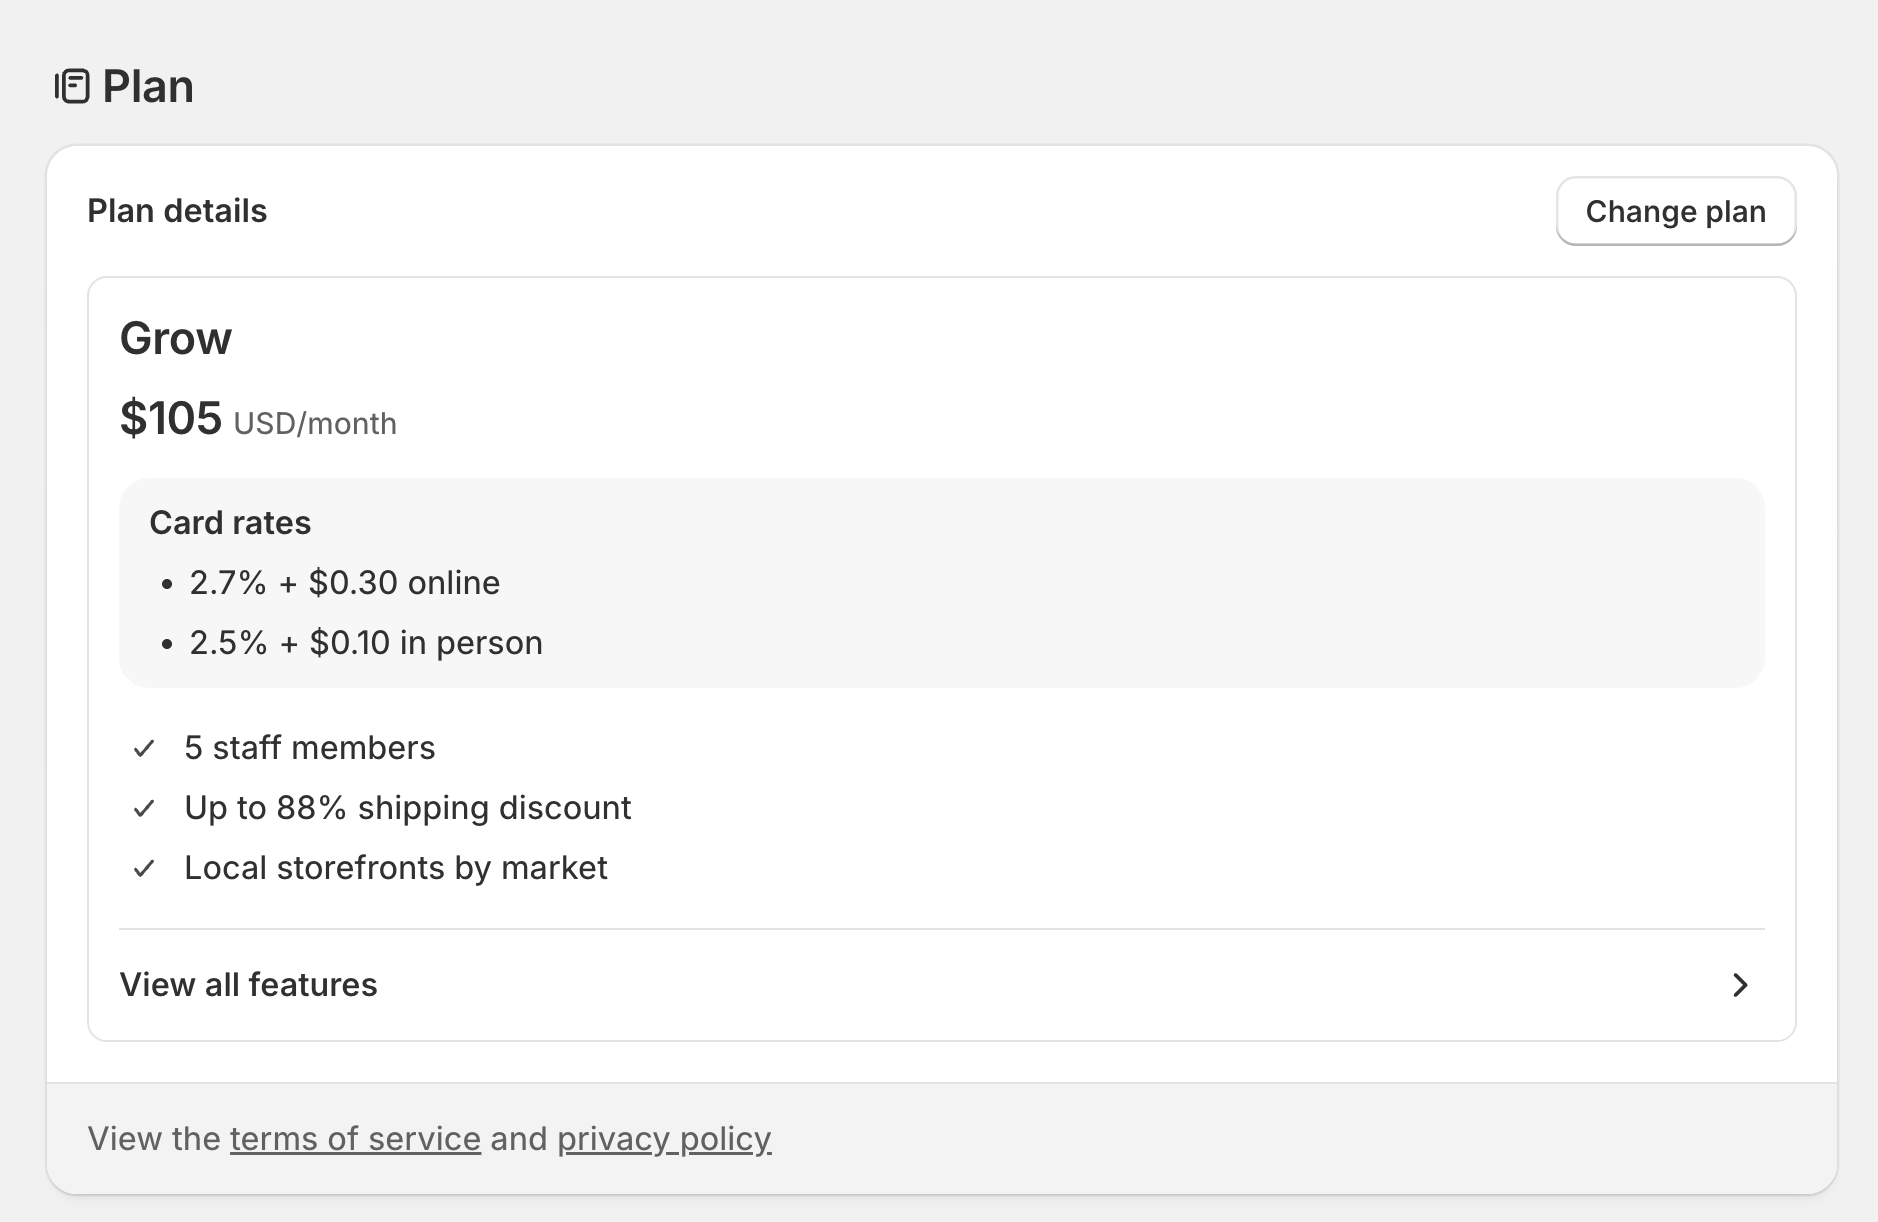Click the Plan details heading

[177, 211]
